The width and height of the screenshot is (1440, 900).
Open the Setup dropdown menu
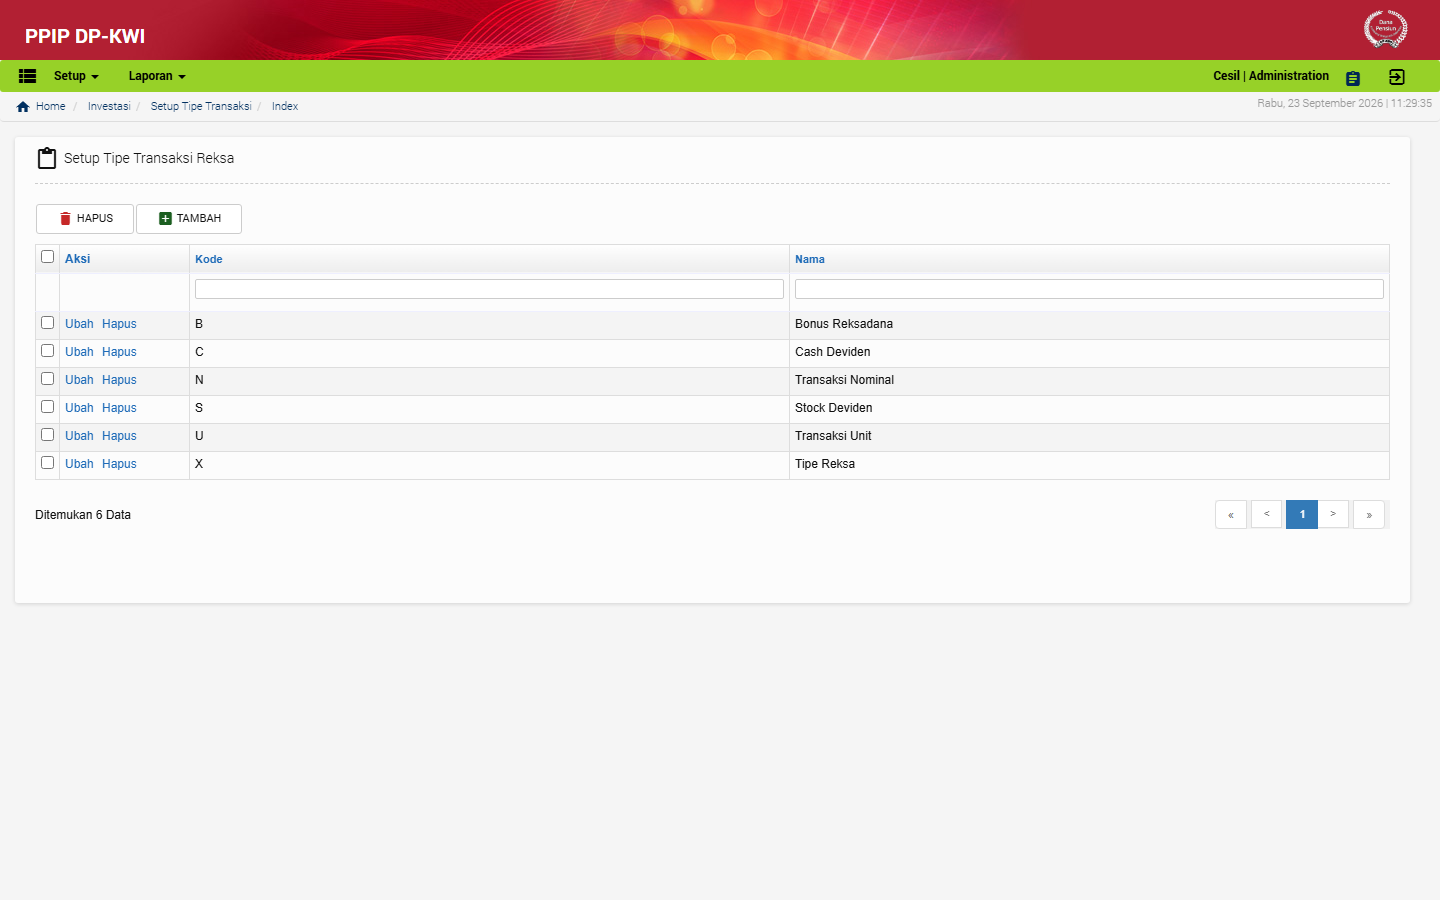76,76
